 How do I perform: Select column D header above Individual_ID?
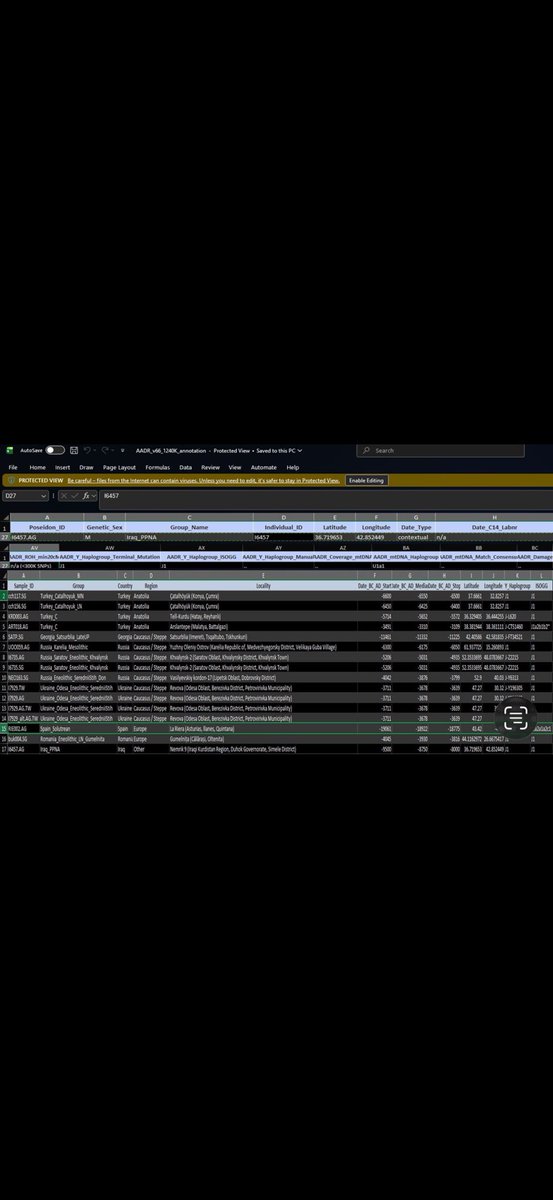[x=283, y=516]
